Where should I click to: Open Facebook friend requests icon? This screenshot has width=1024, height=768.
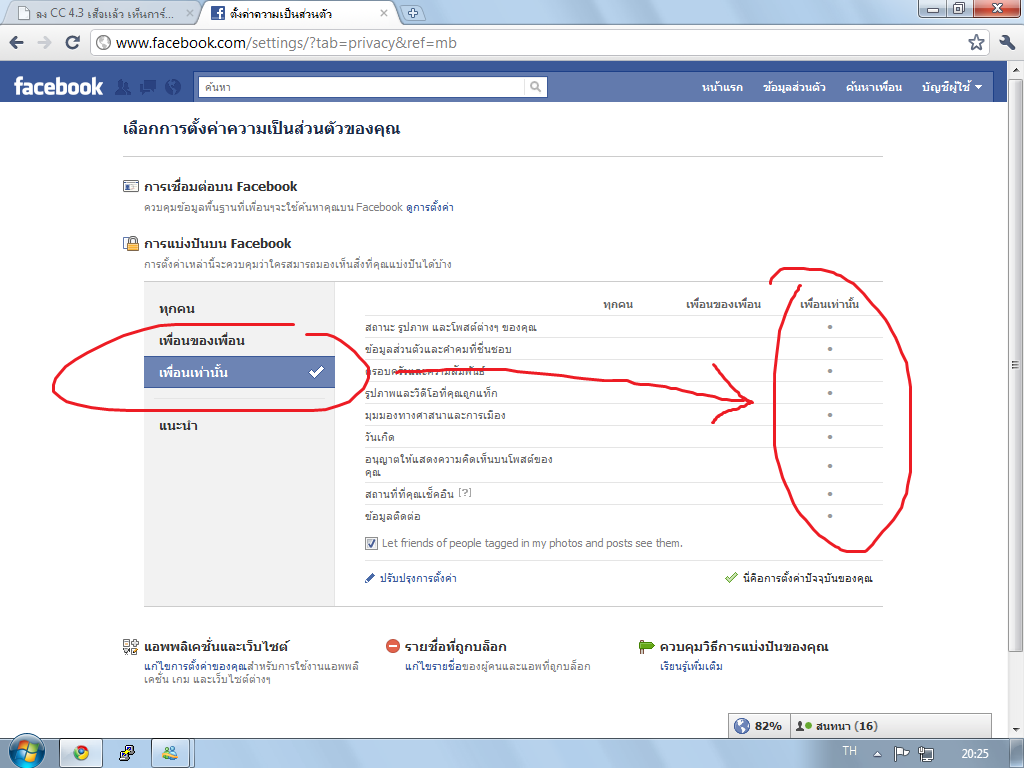coord(123,87)
